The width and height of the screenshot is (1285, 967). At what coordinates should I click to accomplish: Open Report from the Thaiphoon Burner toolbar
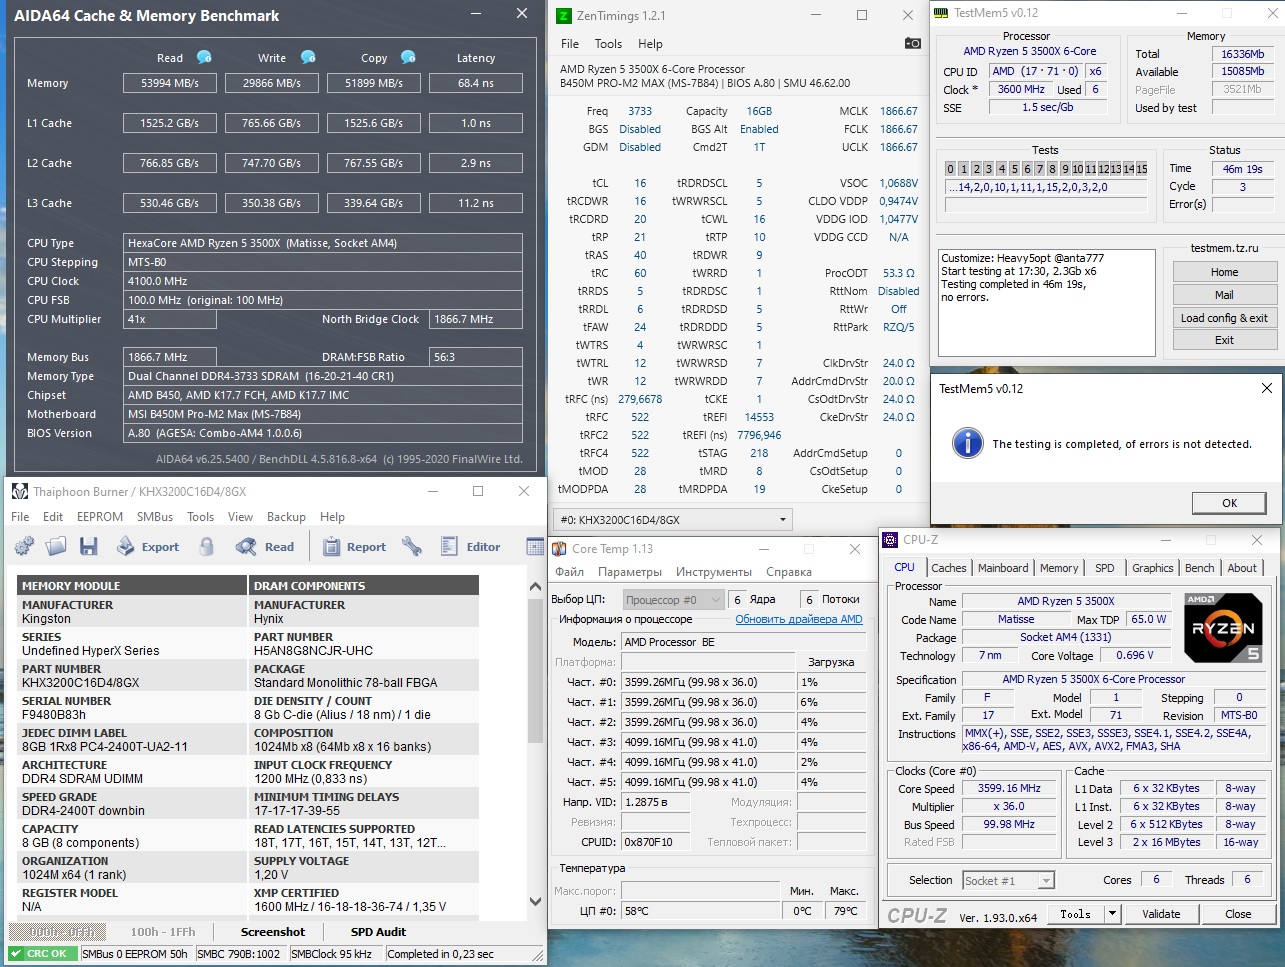click(x=354, y=547)
